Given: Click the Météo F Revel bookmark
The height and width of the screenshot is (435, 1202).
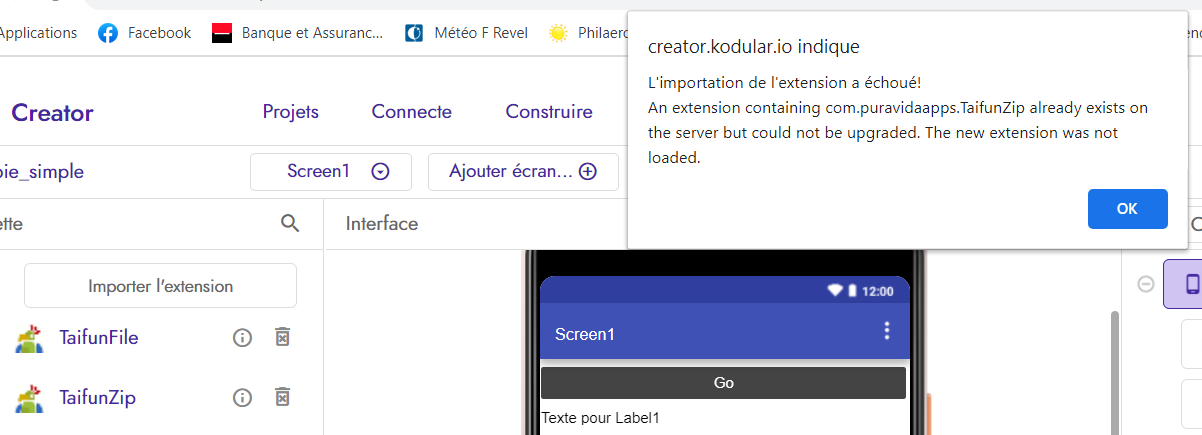Looking at the screenshot, I should coord(466,33).
